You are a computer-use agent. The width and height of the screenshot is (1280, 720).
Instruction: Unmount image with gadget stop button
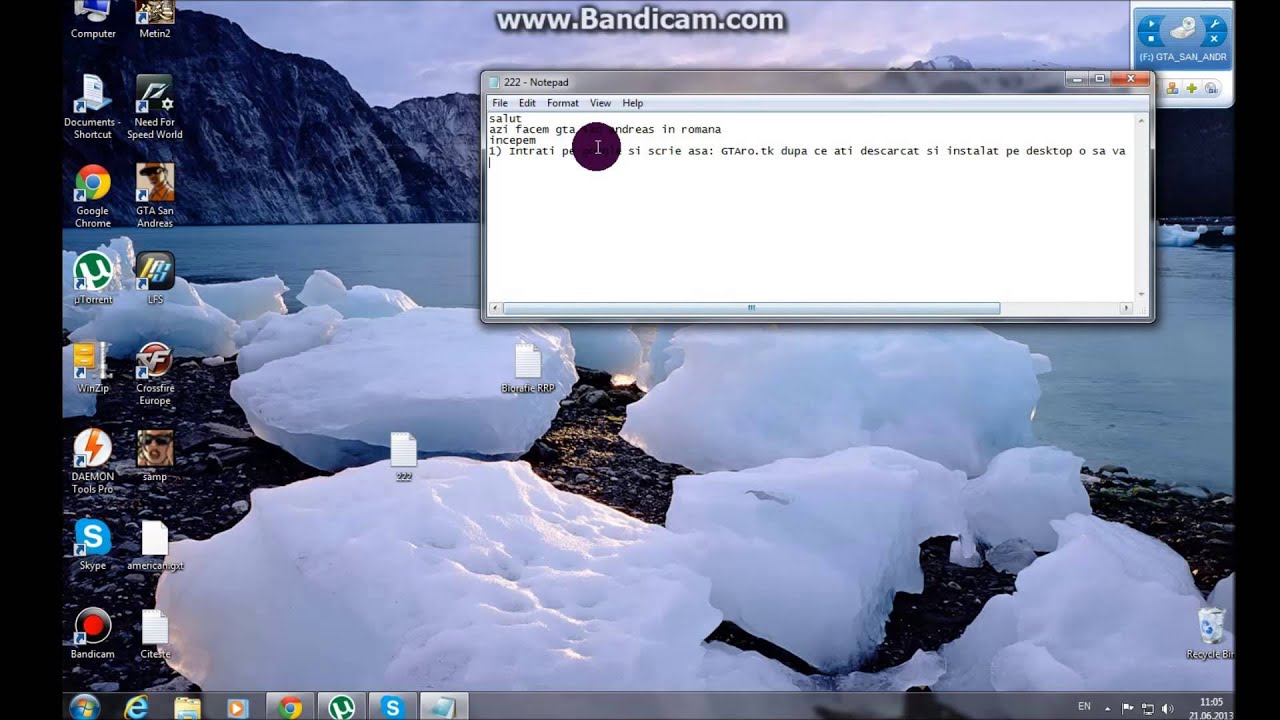(x=1151, y=39)
